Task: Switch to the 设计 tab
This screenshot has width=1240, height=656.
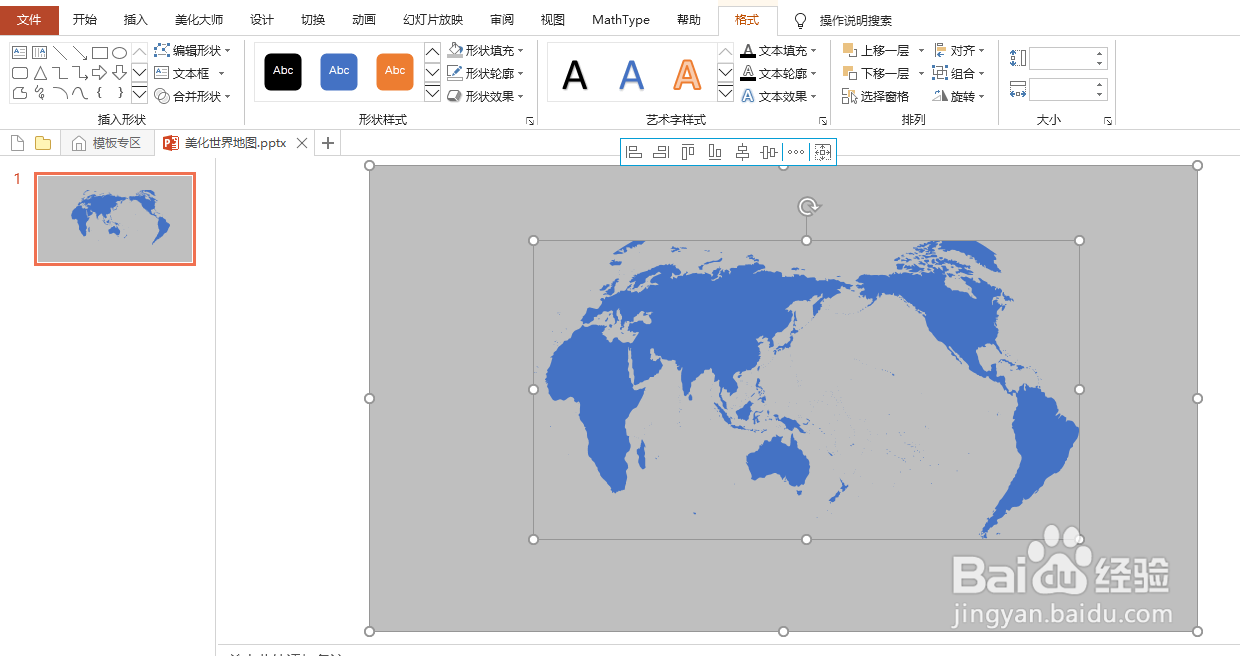Action: click(262, 20)
